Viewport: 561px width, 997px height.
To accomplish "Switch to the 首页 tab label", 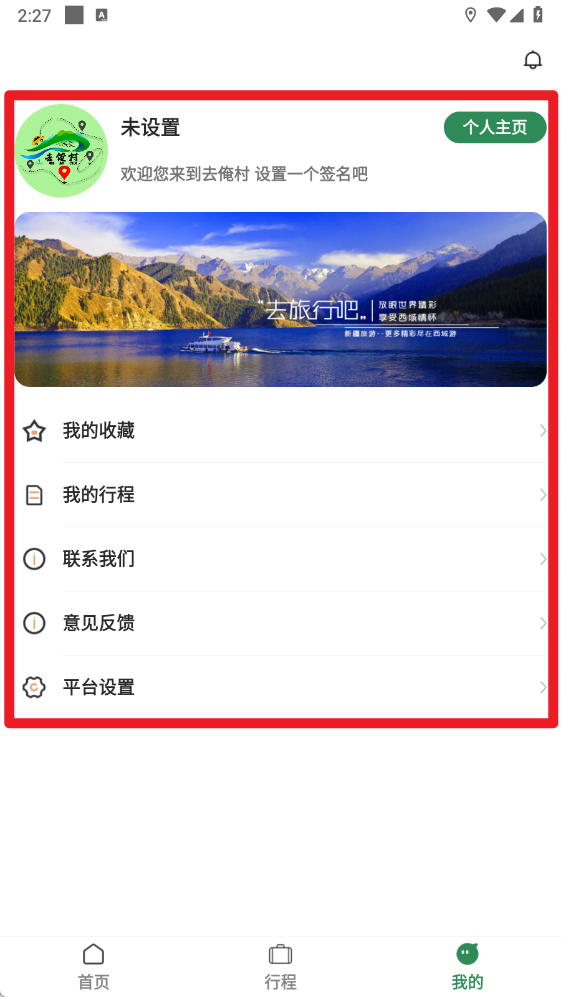I will click(x=94, y=981).
